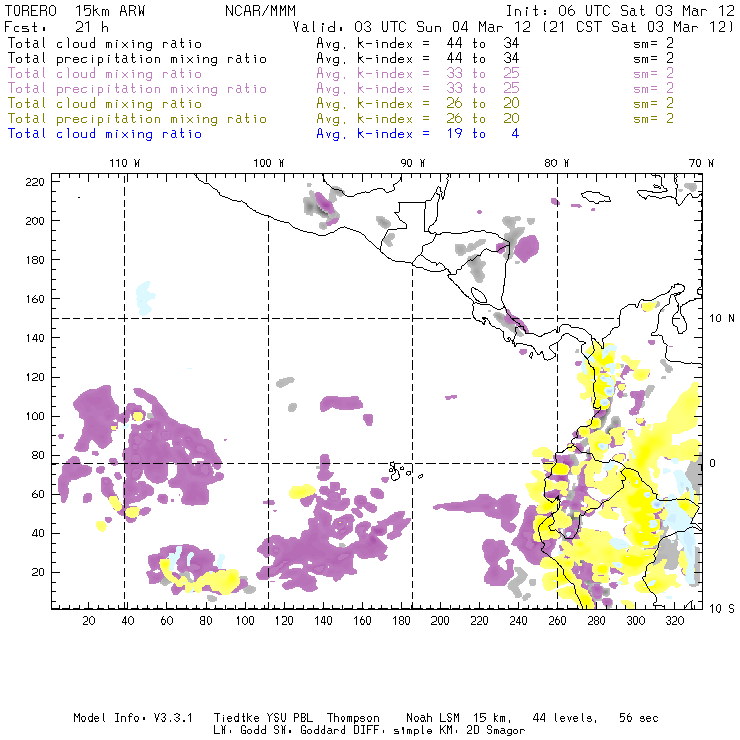Select the olive "Total precipitation mixing ratio" legend line
The width and height of the screenshot is (740, 740).
[137, 118]
